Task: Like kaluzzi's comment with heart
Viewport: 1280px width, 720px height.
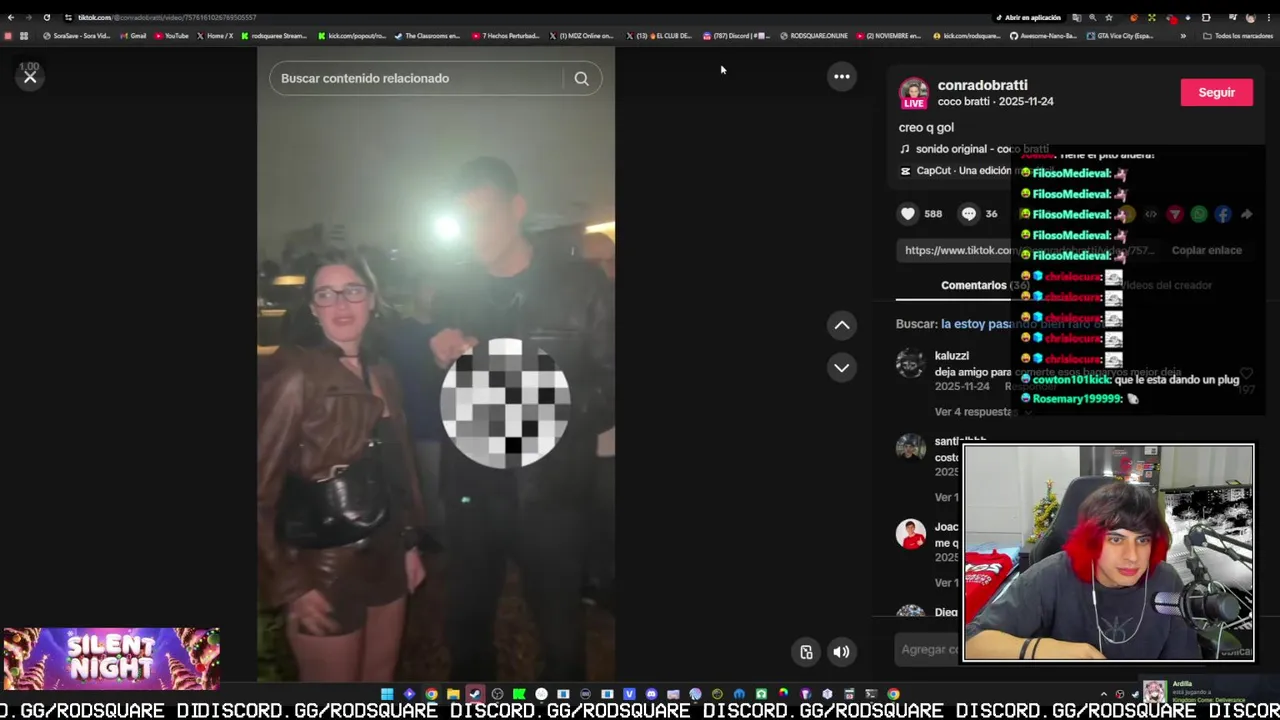Action: point(1246,374)
